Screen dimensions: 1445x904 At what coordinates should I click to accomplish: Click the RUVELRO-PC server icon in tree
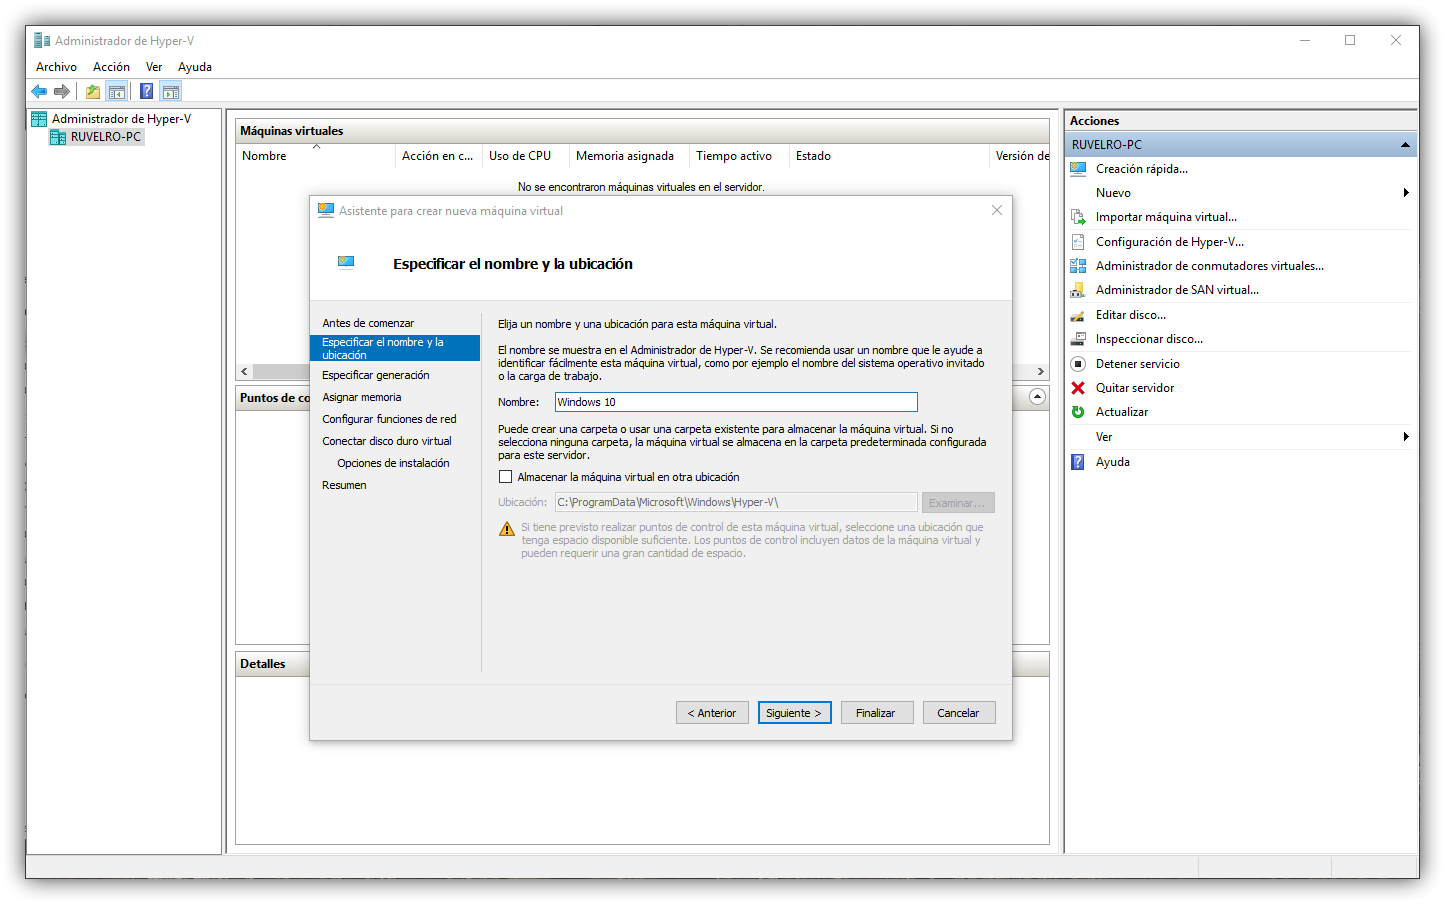click(58, 137)
